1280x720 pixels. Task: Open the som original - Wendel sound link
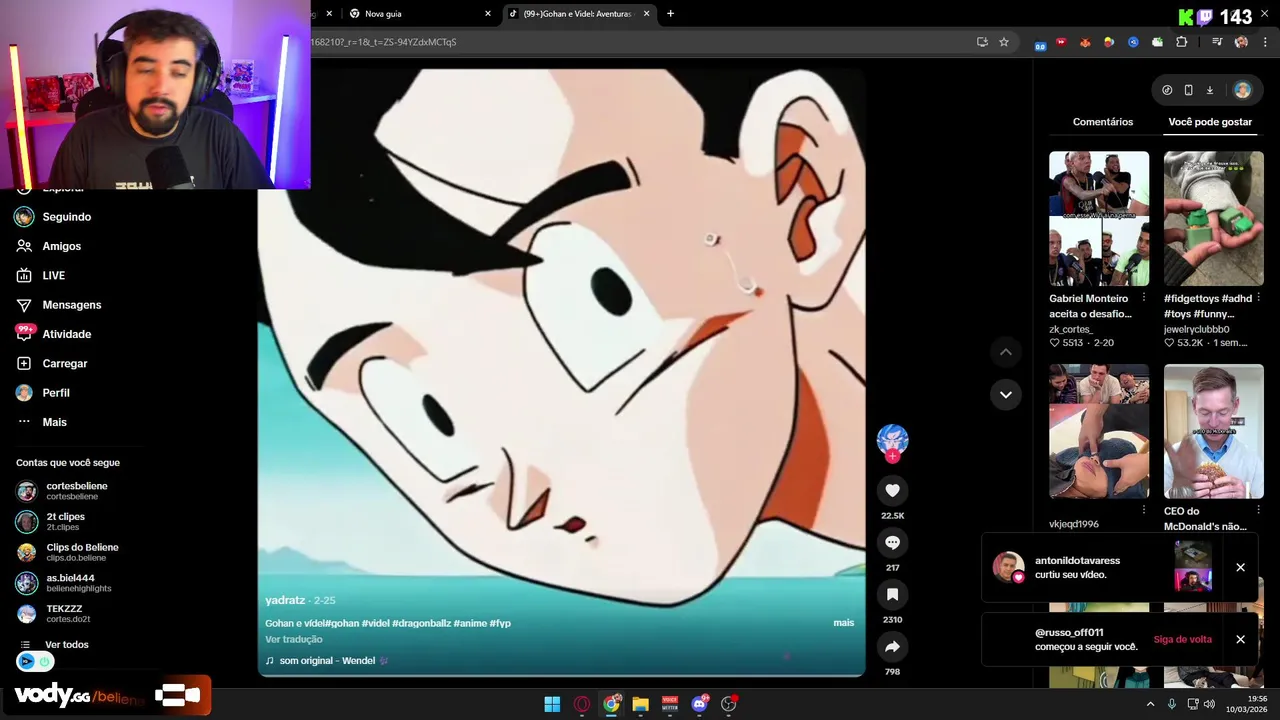[x=326, y=661]
